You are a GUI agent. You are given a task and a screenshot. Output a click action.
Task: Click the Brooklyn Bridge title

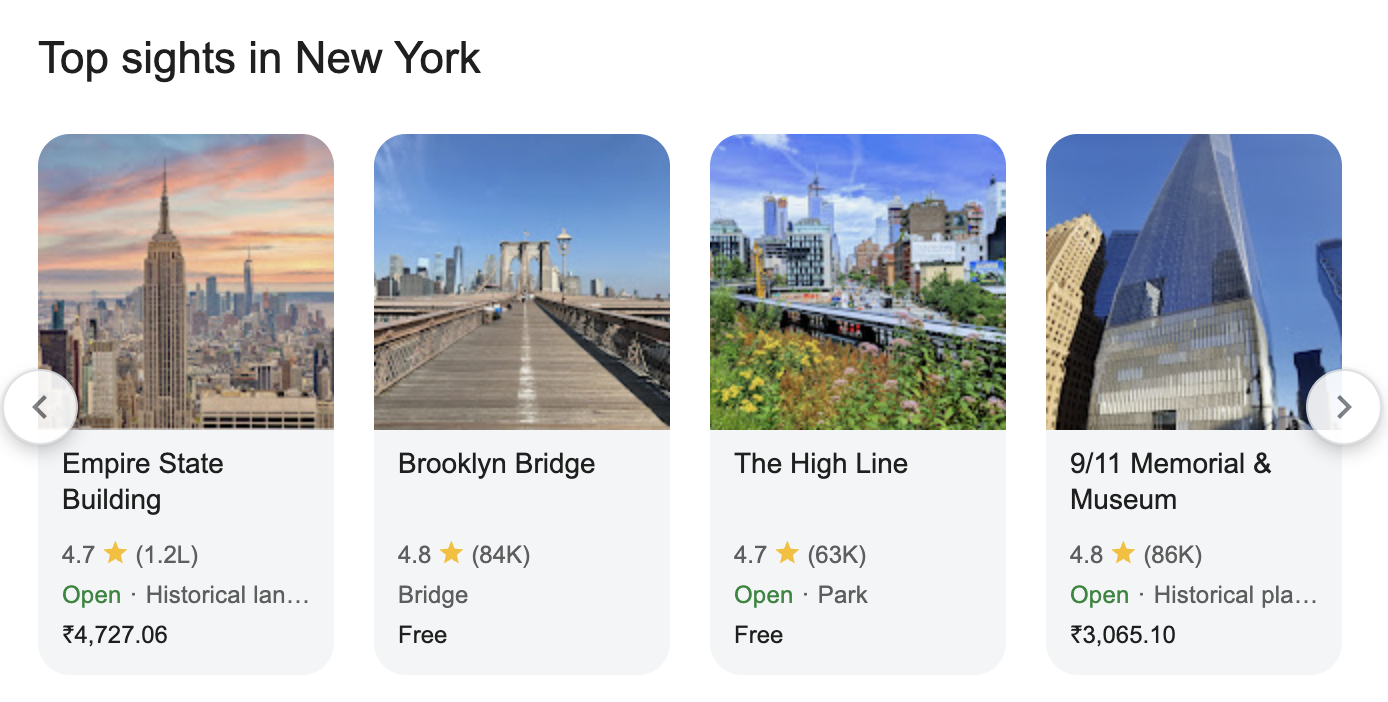[x=496, y=464]
